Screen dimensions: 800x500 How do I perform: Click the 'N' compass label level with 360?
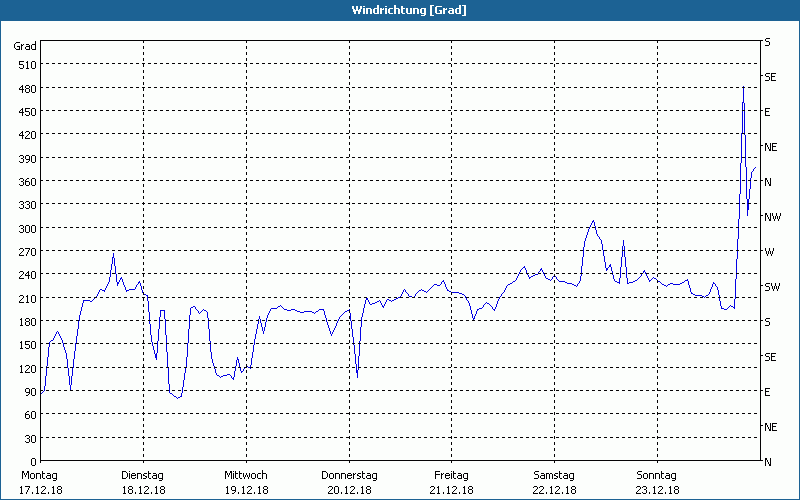click(768, 182)
